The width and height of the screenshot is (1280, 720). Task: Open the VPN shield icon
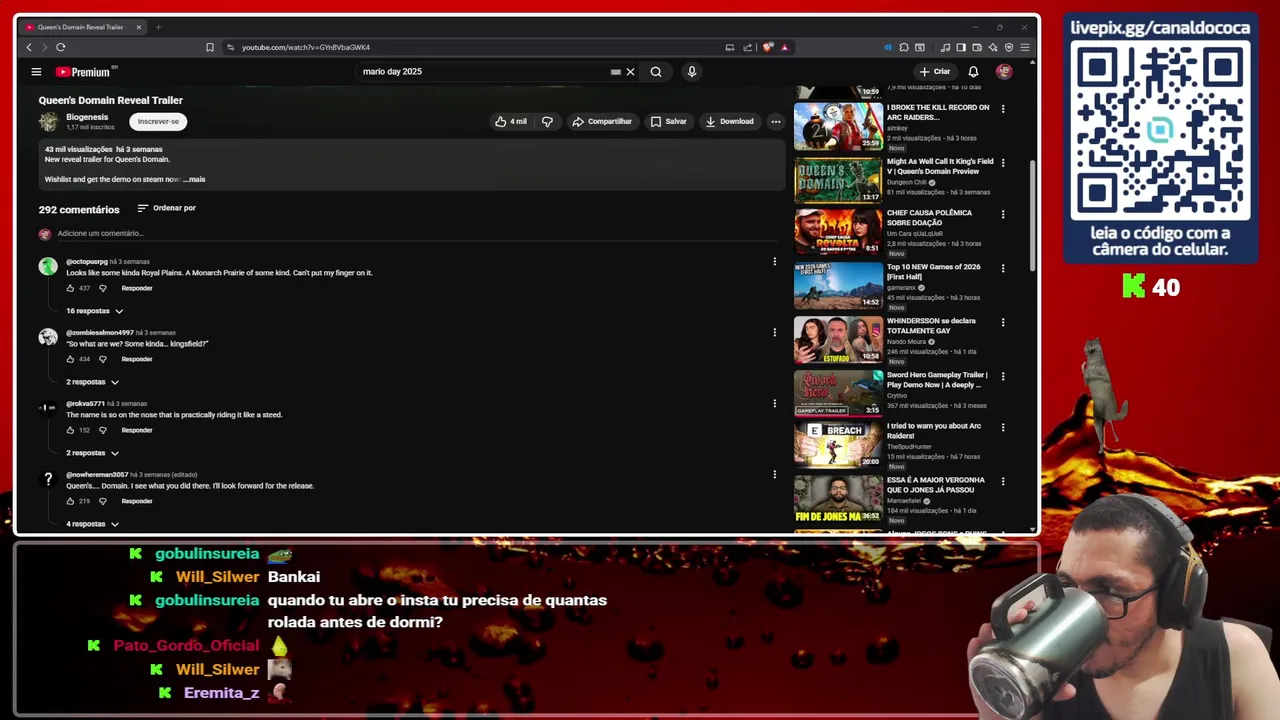click(1009, 47)
